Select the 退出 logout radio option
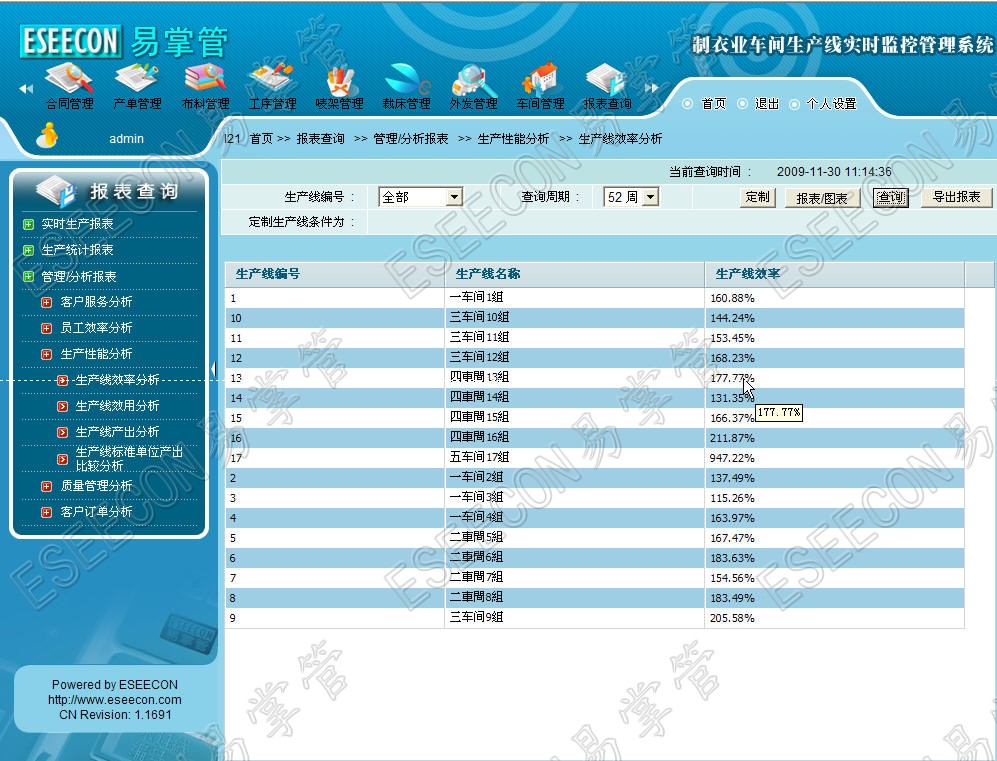Image resolution: width=997 pixels, height=761 pixels. click(x=743, y=104)
